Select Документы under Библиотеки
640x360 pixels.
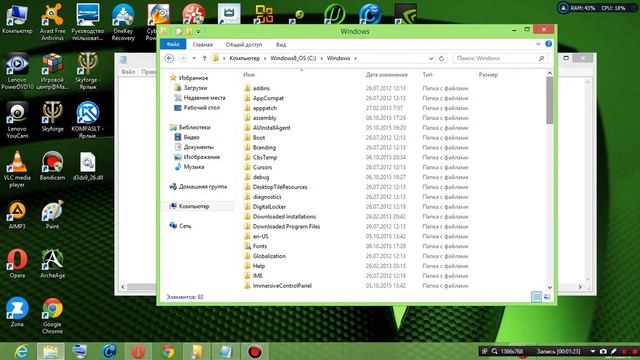tap(198, 147)
